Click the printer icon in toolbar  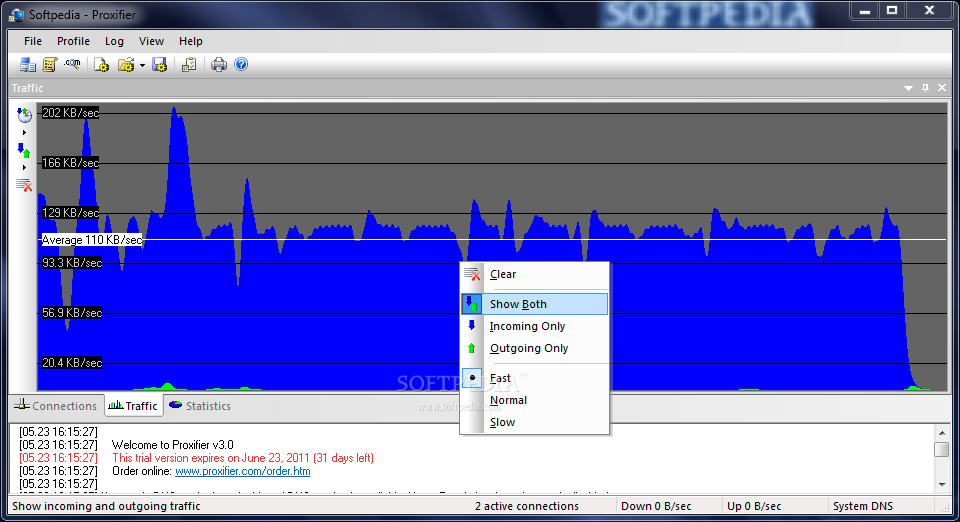coord(219,64)
